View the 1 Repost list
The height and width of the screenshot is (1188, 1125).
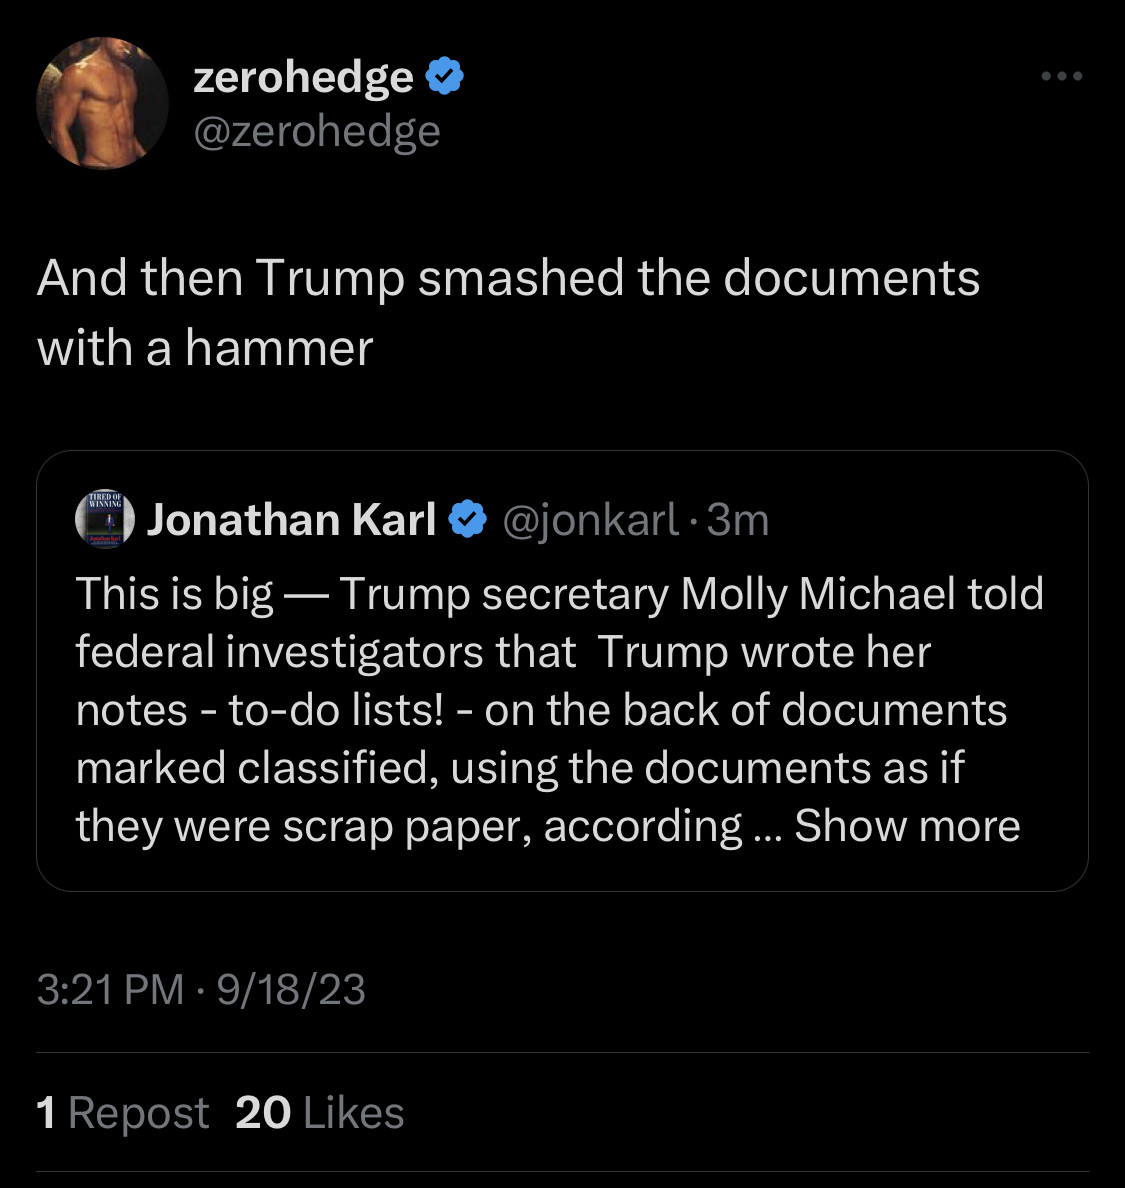pyautogui.click(x=123, y=1113)
